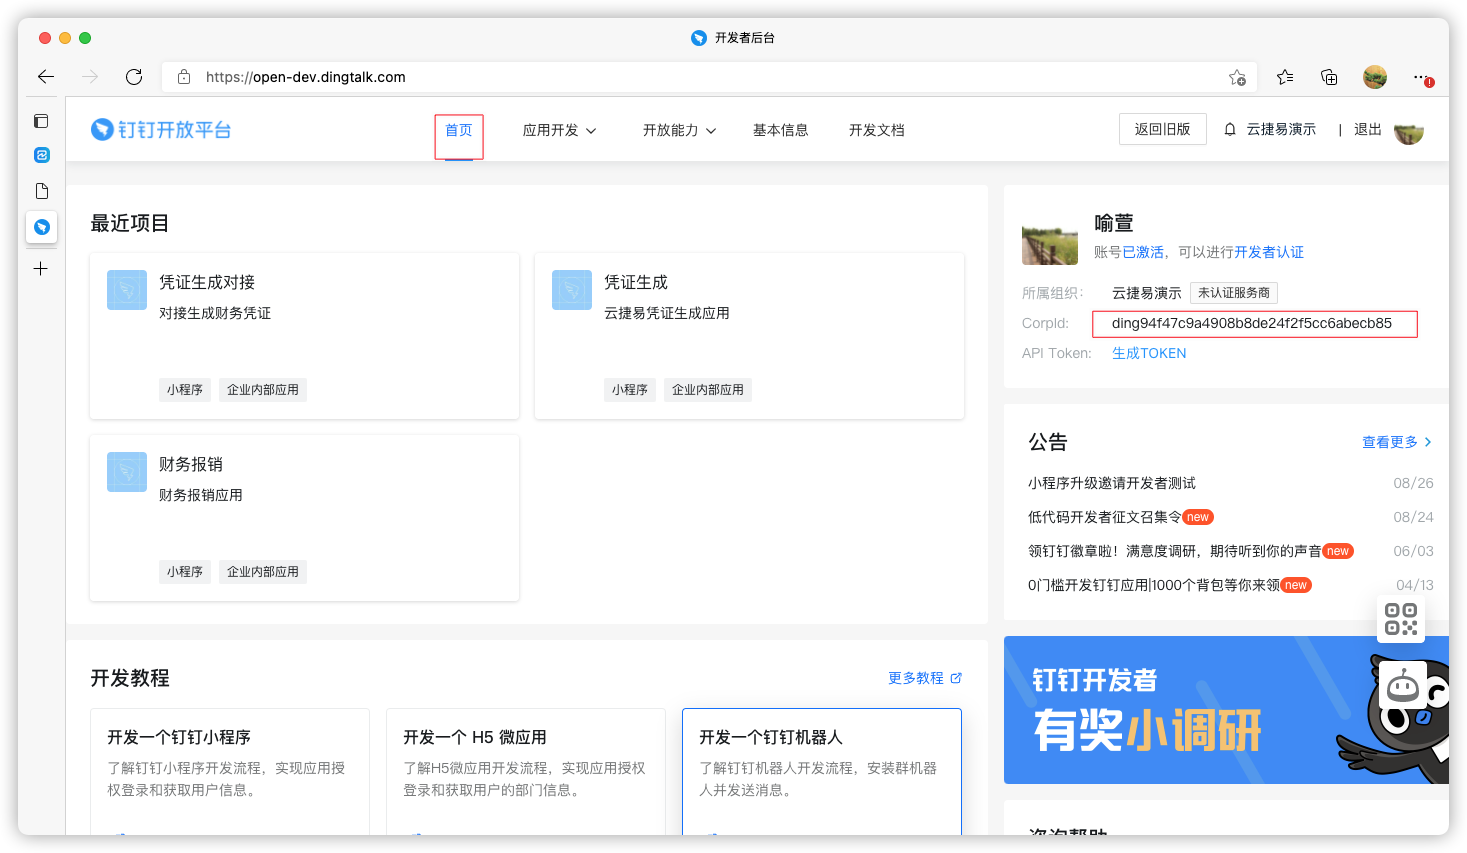
Task: Open the 凭证生成对接 project title
Action: pos(207,282)
